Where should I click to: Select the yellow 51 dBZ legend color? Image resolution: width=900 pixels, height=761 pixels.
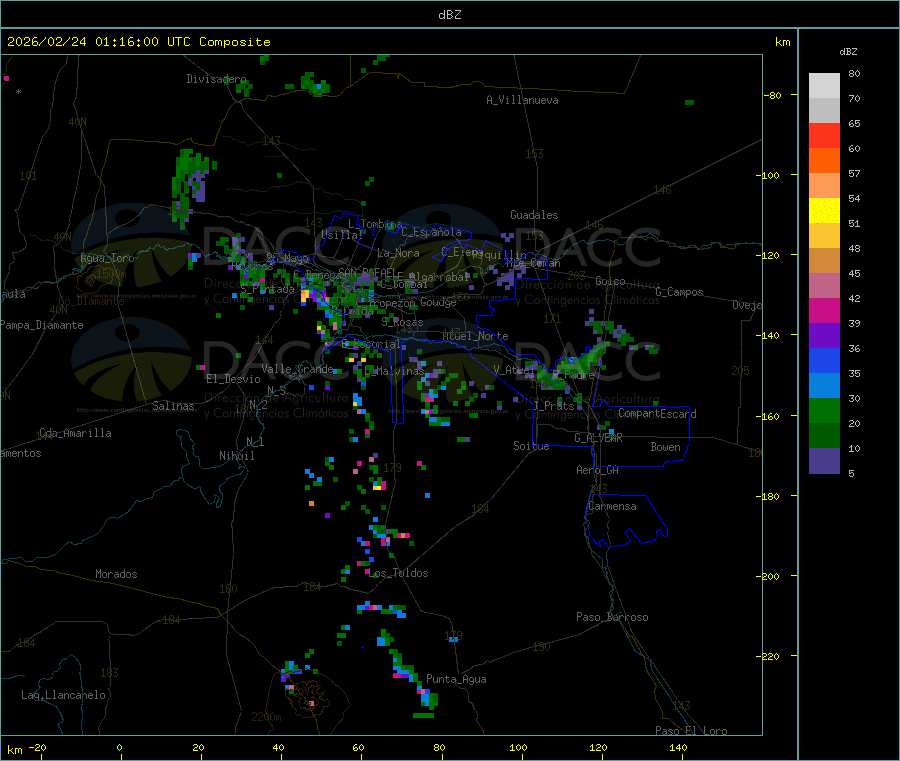pos(824,211)
